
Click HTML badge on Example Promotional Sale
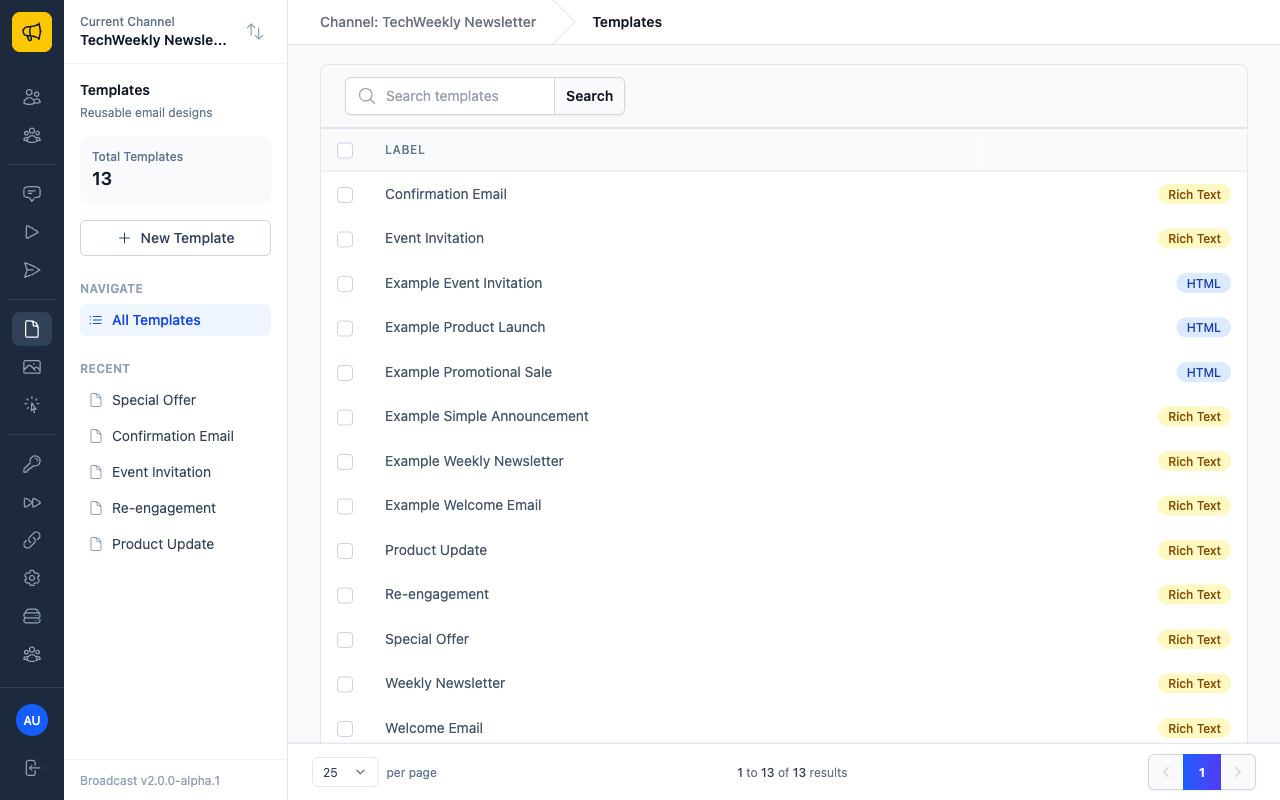pos(1203,373)
